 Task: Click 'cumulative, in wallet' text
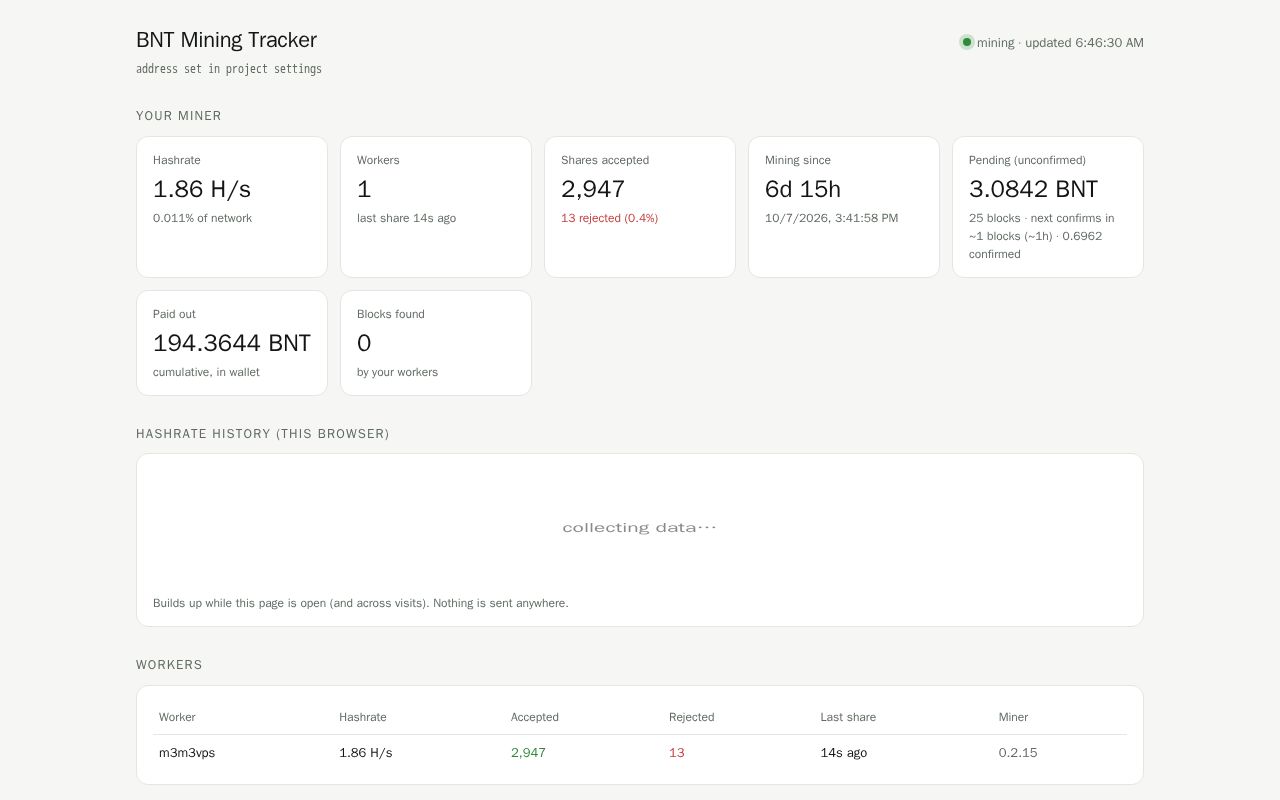[206, 372]
